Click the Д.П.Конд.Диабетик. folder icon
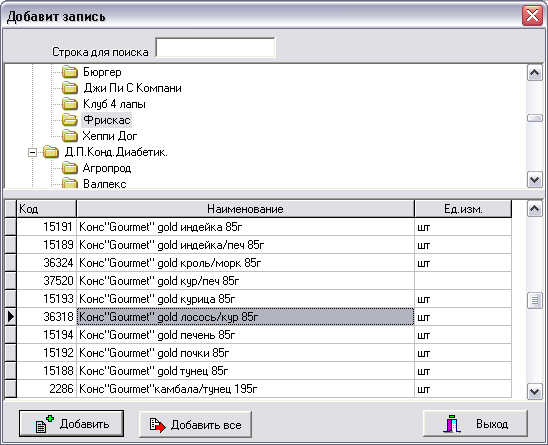This screenshot has width=548, height=445. [51, 152]
